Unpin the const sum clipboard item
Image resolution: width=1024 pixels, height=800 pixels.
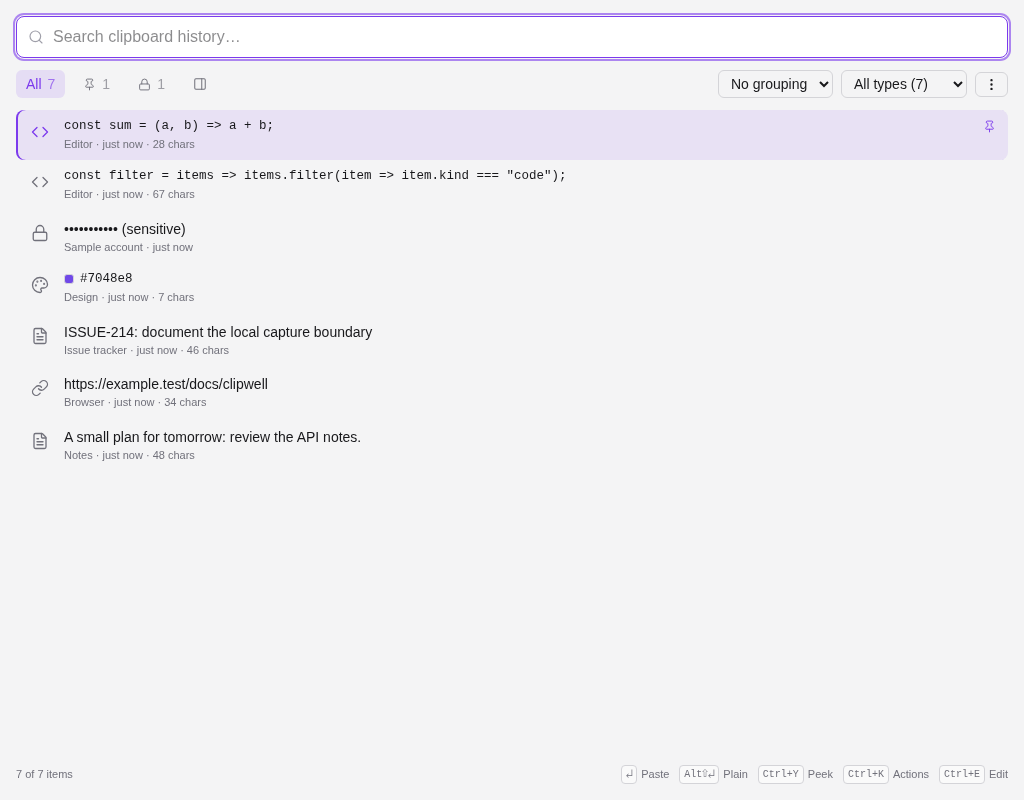click(x=989, y=127)
